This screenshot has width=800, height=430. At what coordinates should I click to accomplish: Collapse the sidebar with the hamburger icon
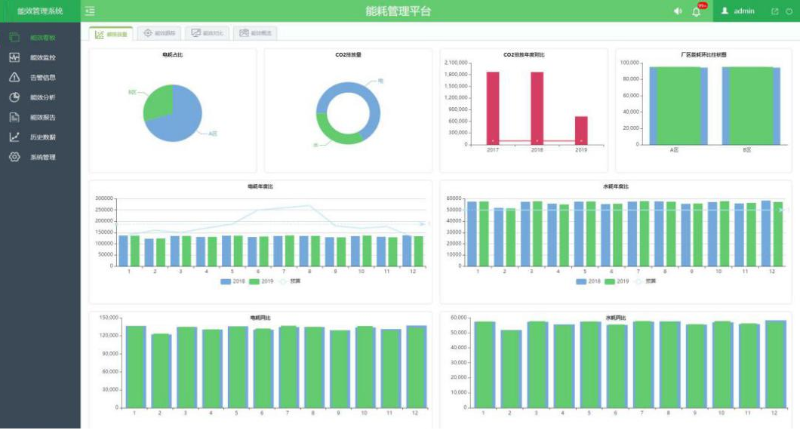[x=91, y=11]
